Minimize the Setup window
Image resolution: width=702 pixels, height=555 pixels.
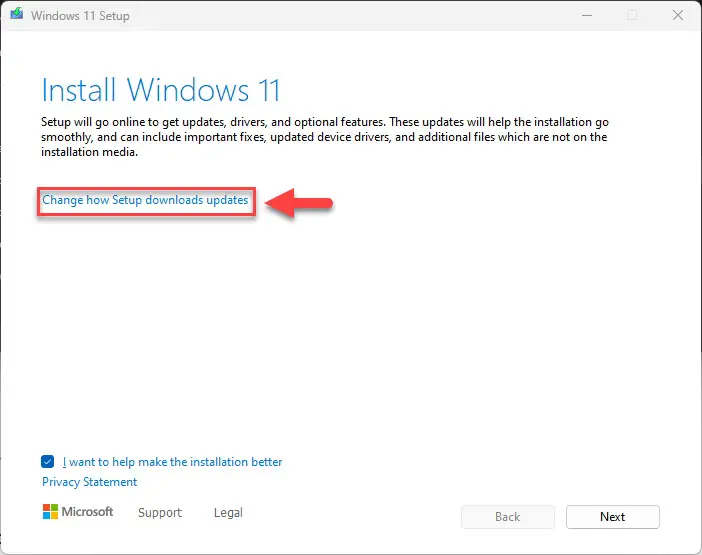(x=587, y=15)
